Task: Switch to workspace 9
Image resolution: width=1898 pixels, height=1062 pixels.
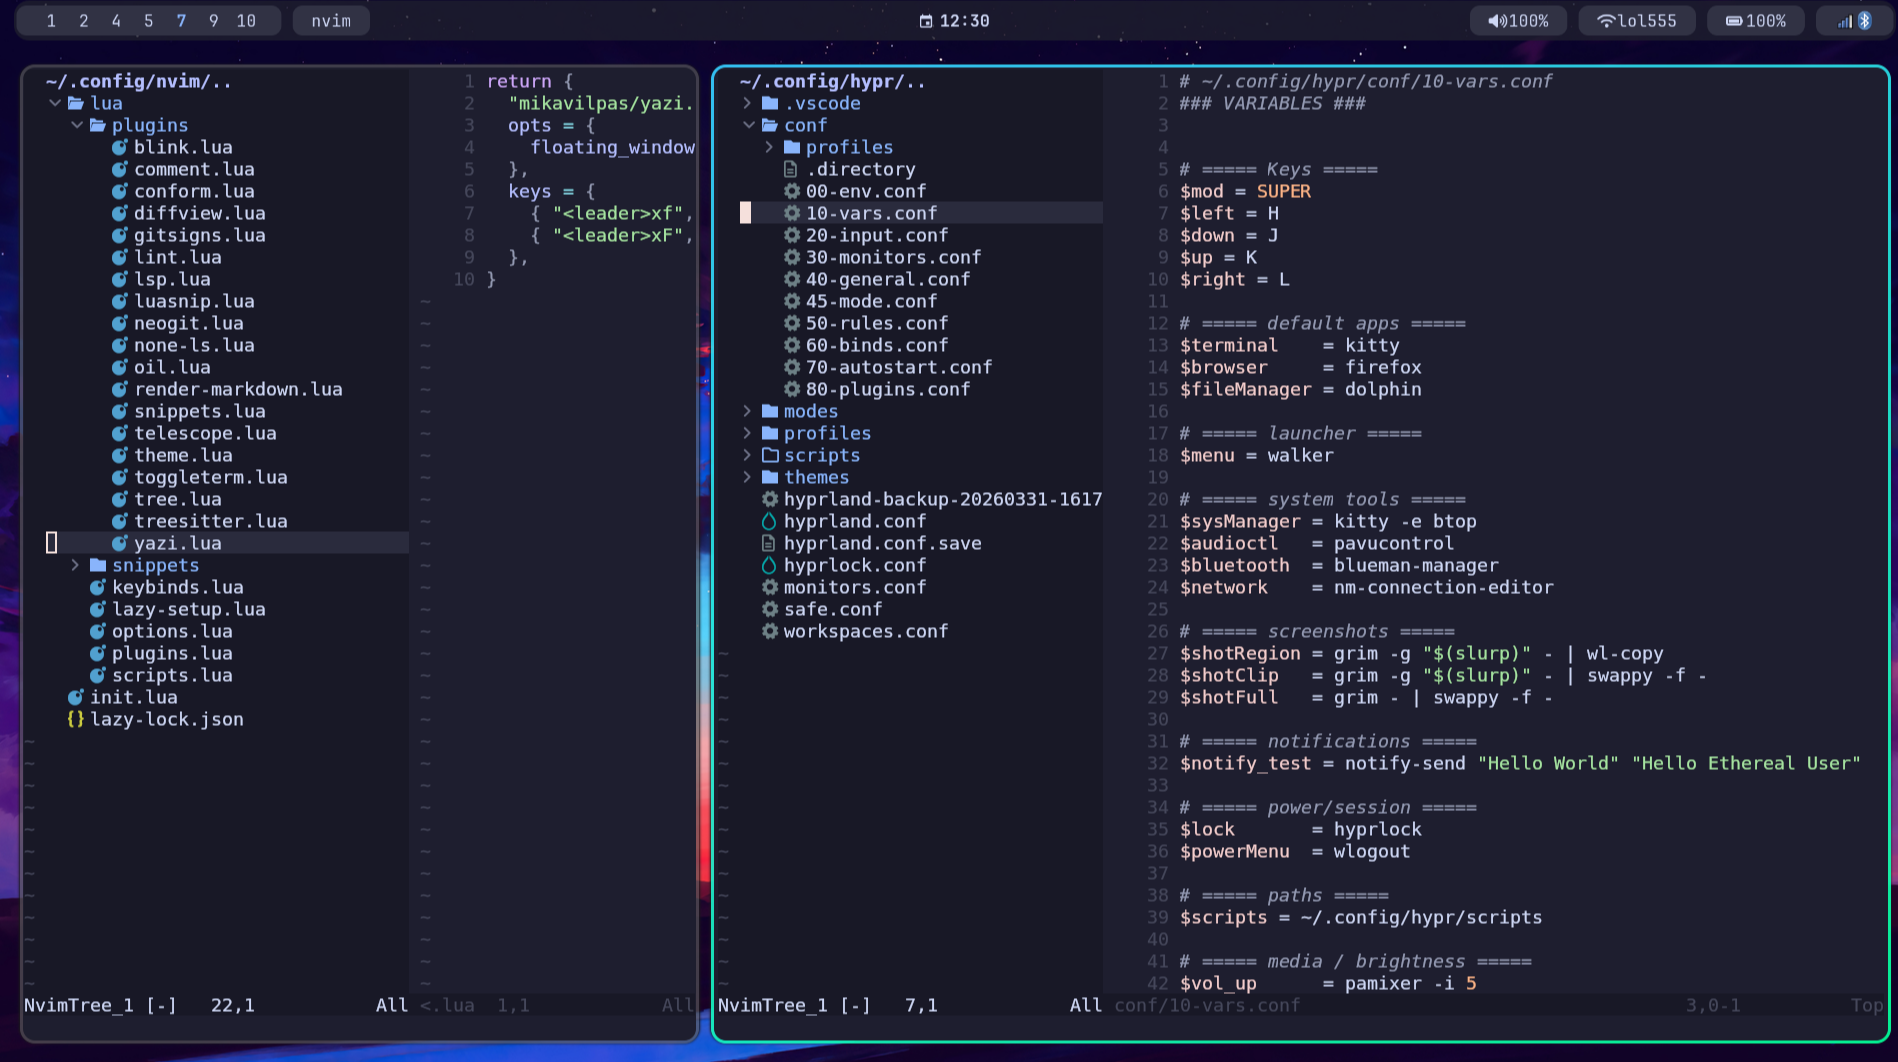Action: point(213,21)
